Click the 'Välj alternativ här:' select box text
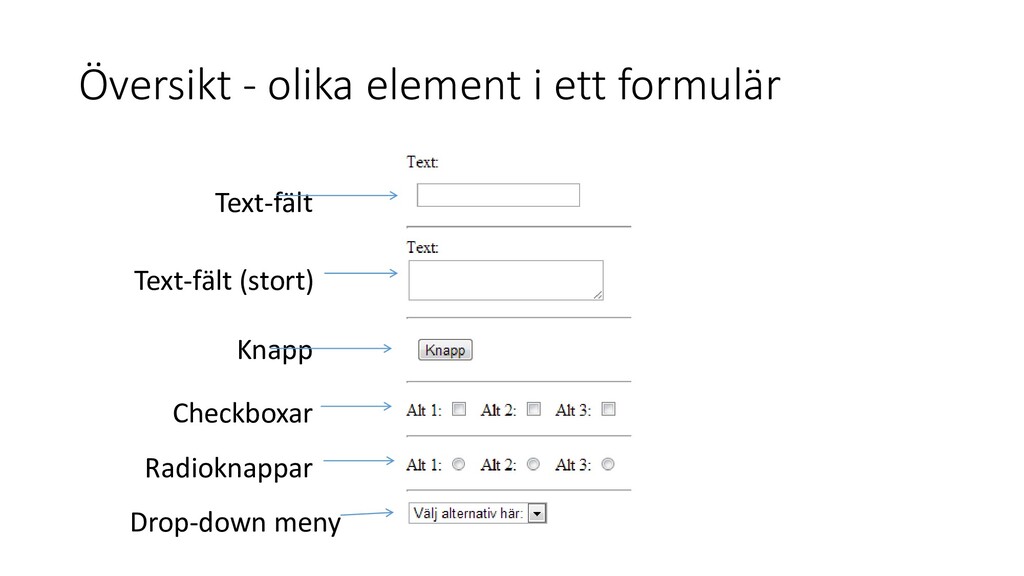The width and height of the screenshot is (1024, 576). click(x=468, y=514)
